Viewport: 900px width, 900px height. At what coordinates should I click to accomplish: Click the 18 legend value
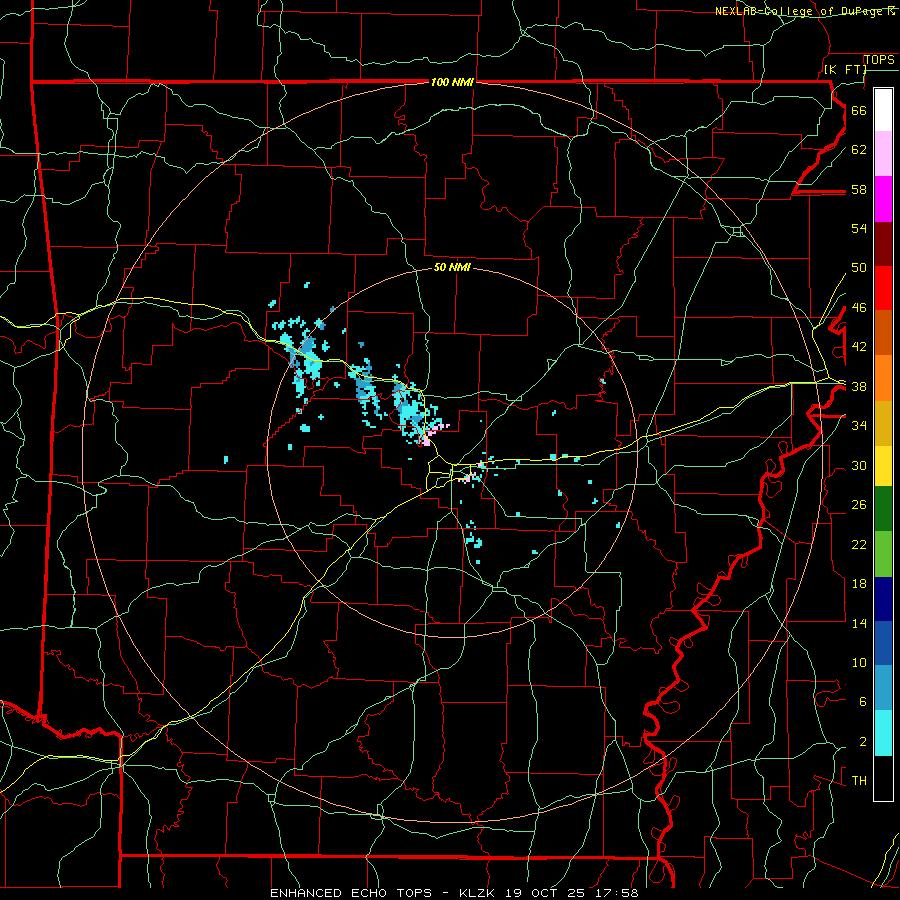[x=859, y=584]
